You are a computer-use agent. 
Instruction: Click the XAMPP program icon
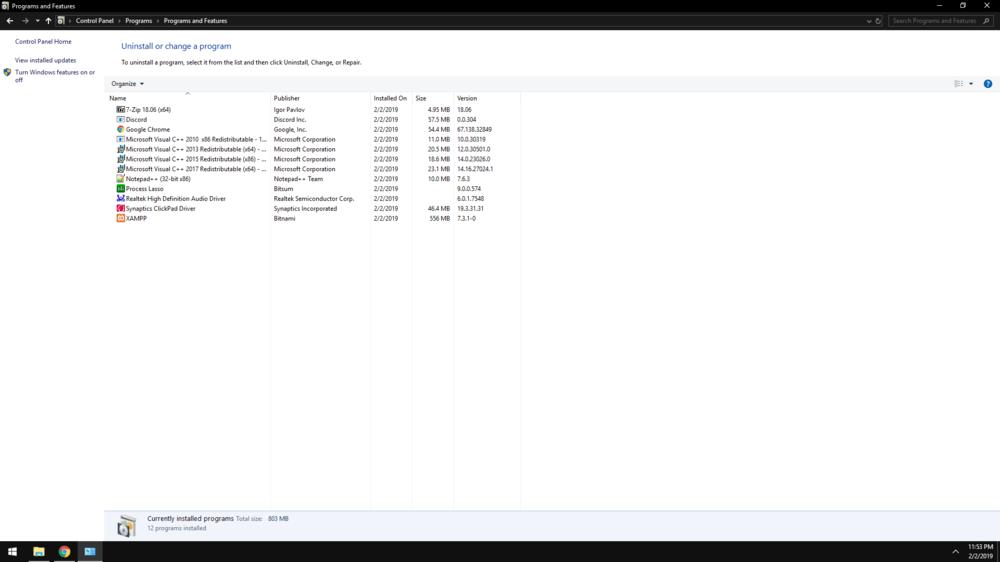(121, 218)
